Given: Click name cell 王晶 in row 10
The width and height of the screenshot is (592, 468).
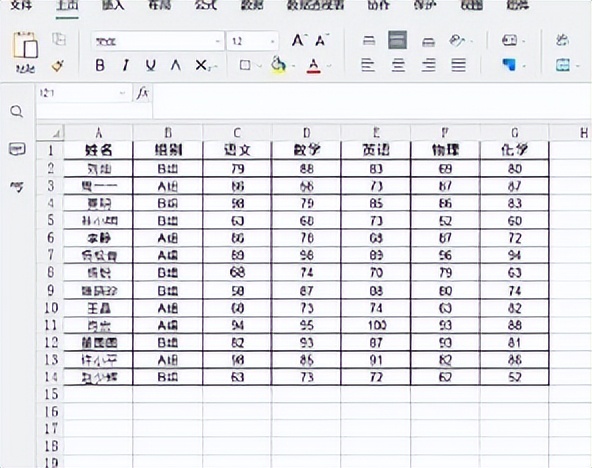Looking at the screenshot, I should [99, 308].
